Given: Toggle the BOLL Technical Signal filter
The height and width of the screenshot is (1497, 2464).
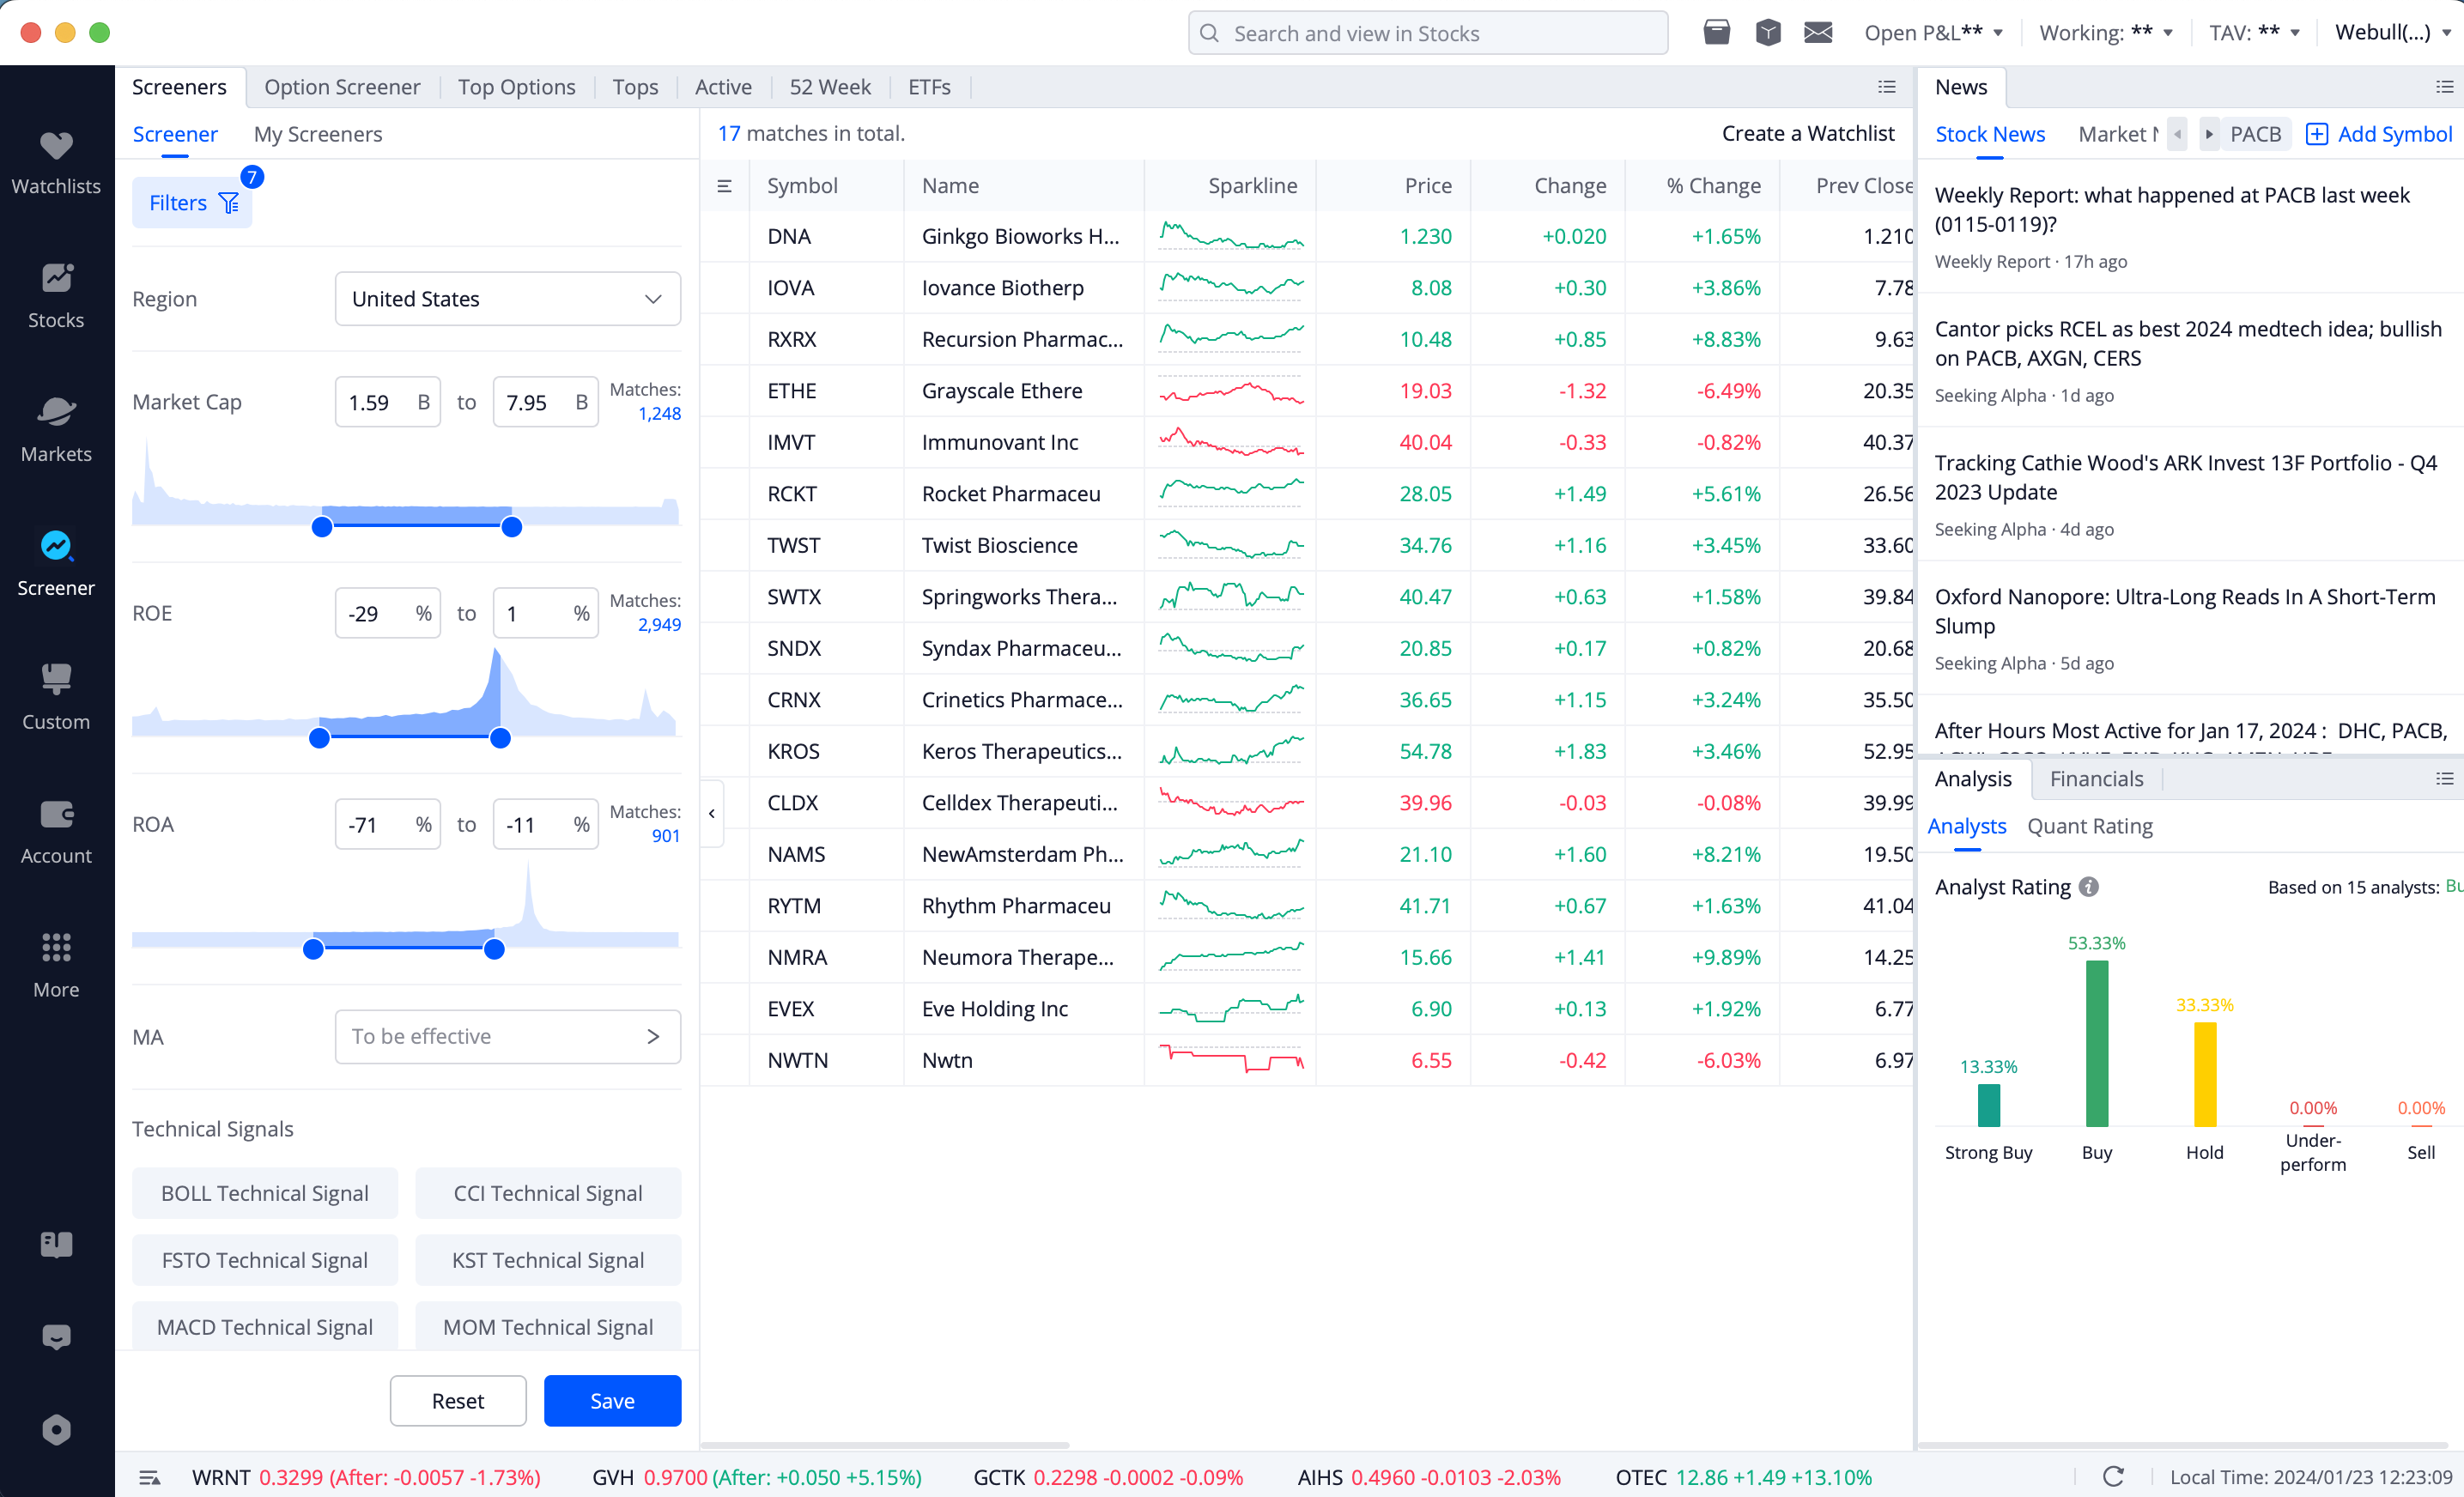Looking at the screenshot, I should coord(265,1193).
